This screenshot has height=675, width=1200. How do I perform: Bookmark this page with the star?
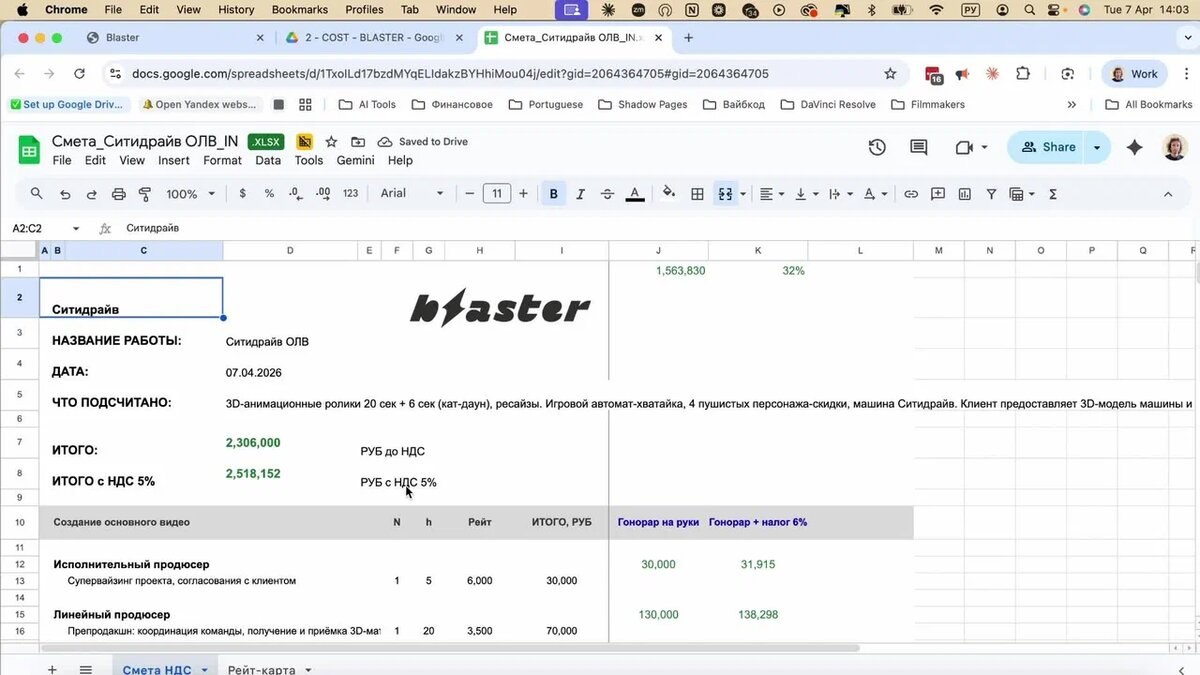[x=890, y=74]
